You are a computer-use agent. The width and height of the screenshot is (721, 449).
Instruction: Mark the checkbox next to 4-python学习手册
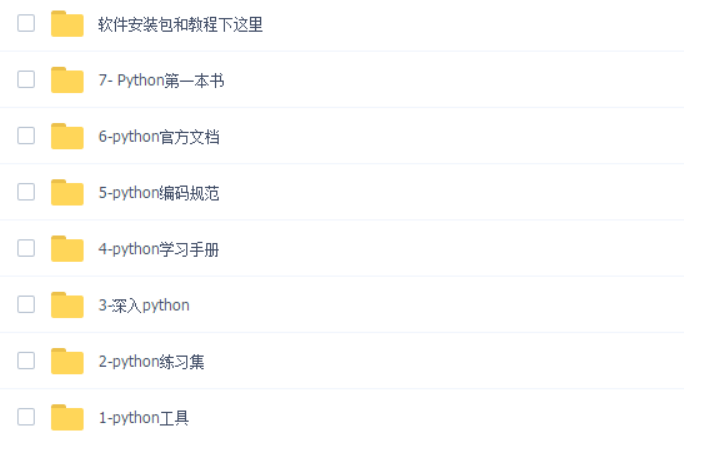[x=26, y=248]
